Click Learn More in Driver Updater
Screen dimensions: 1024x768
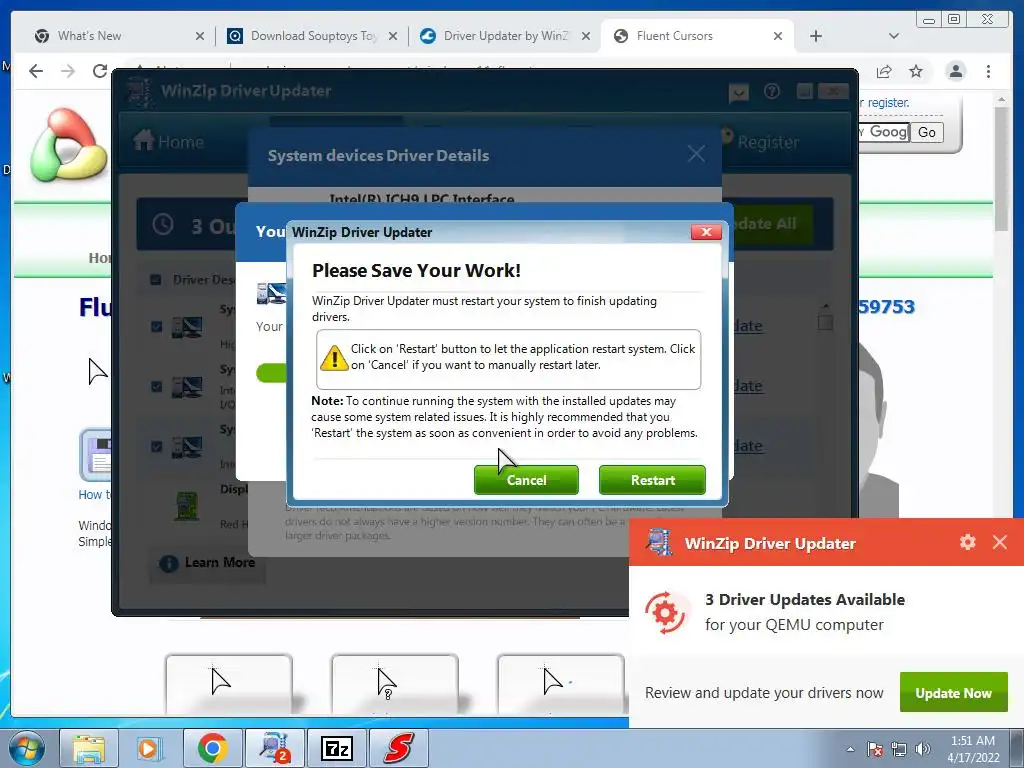pyautogui.click(x=208, y=562)
